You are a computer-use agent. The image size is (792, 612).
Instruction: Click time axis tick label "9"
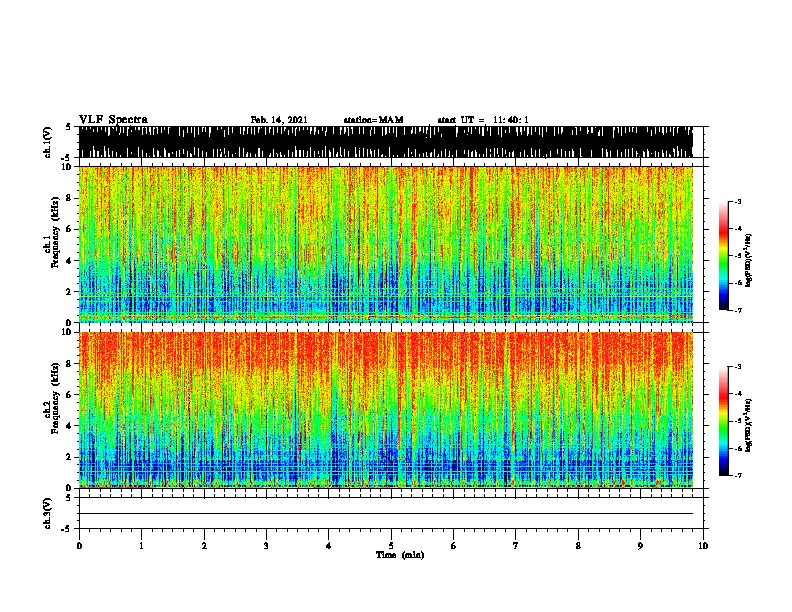point(640,546)
